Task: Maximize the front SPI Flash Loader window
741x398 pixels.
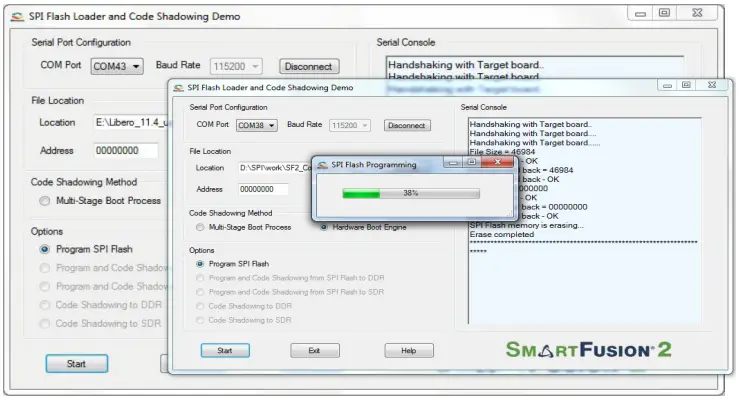Action: tap(686, 85)
